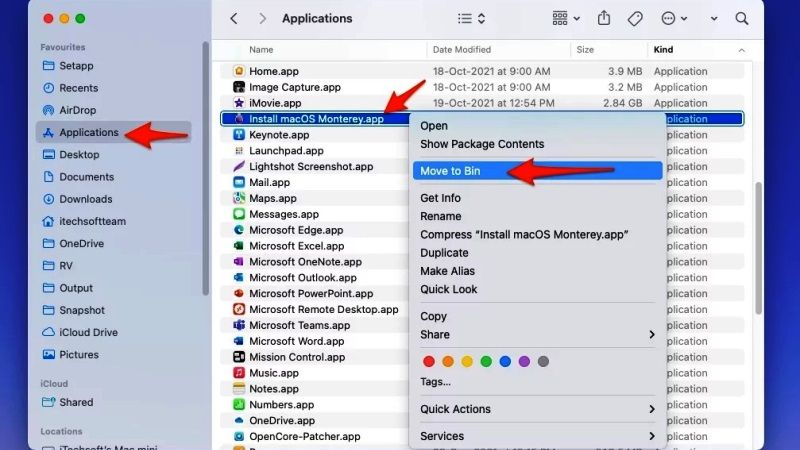Select the Image Capture.app icon

(x=238, y=87)
